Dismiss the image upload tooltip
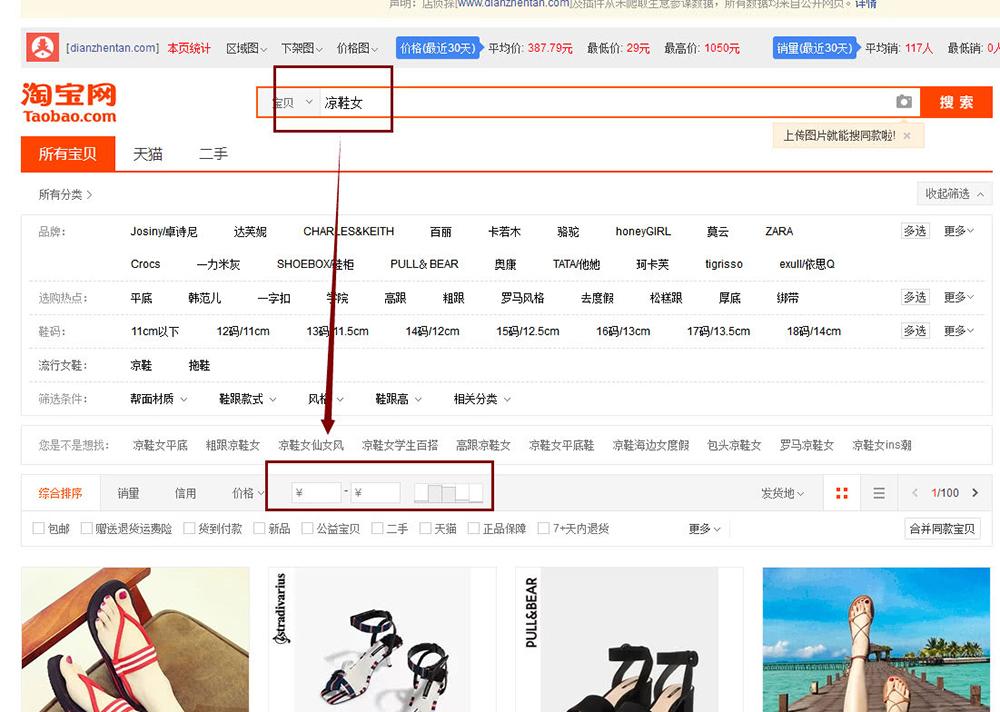 click(x=907, y=135)
